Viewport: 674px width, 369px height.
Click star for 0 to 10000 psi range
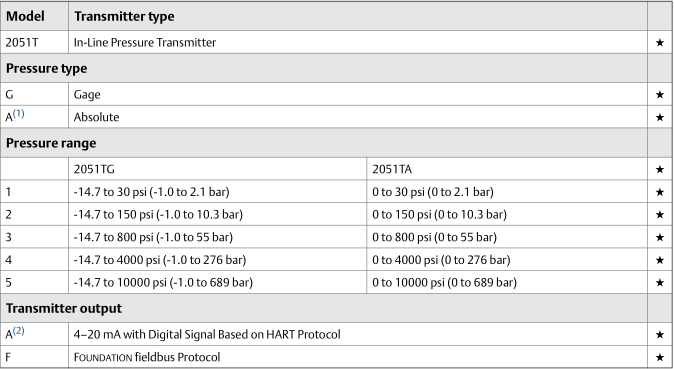coord(660,283)
